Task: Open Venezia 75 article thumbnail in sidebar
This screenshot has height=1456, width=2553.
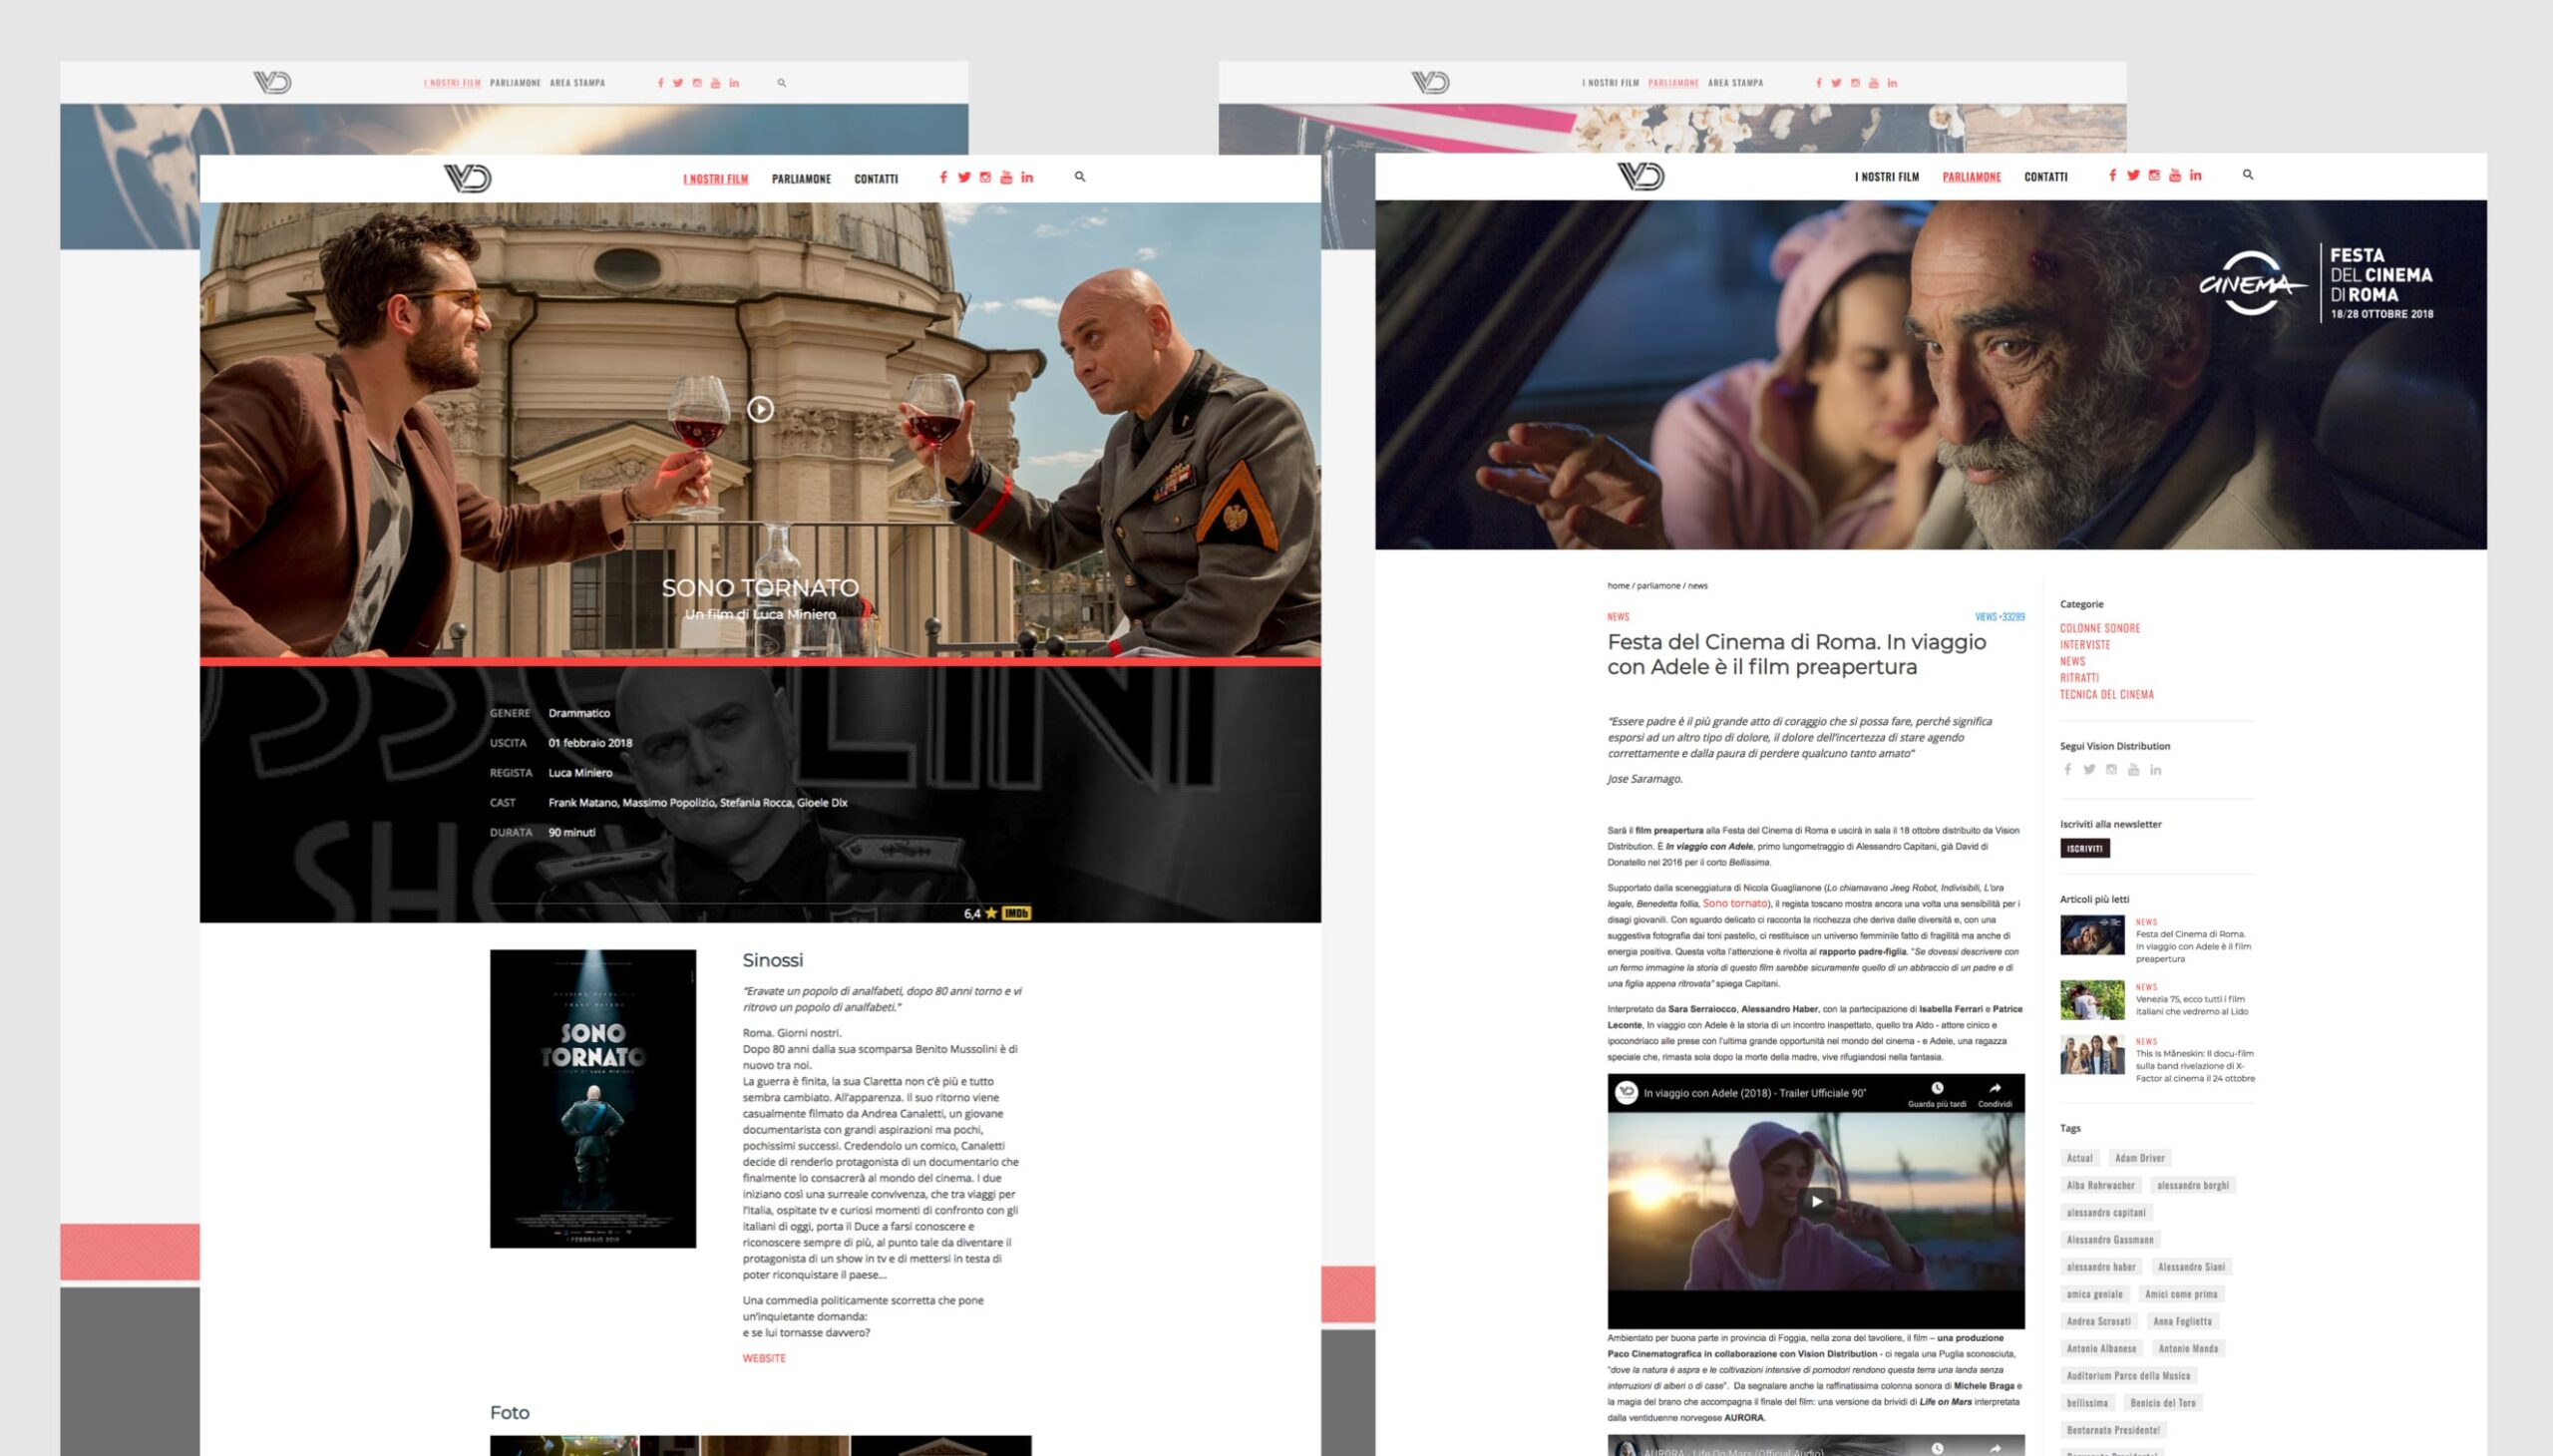Action: coord(2092,999)
